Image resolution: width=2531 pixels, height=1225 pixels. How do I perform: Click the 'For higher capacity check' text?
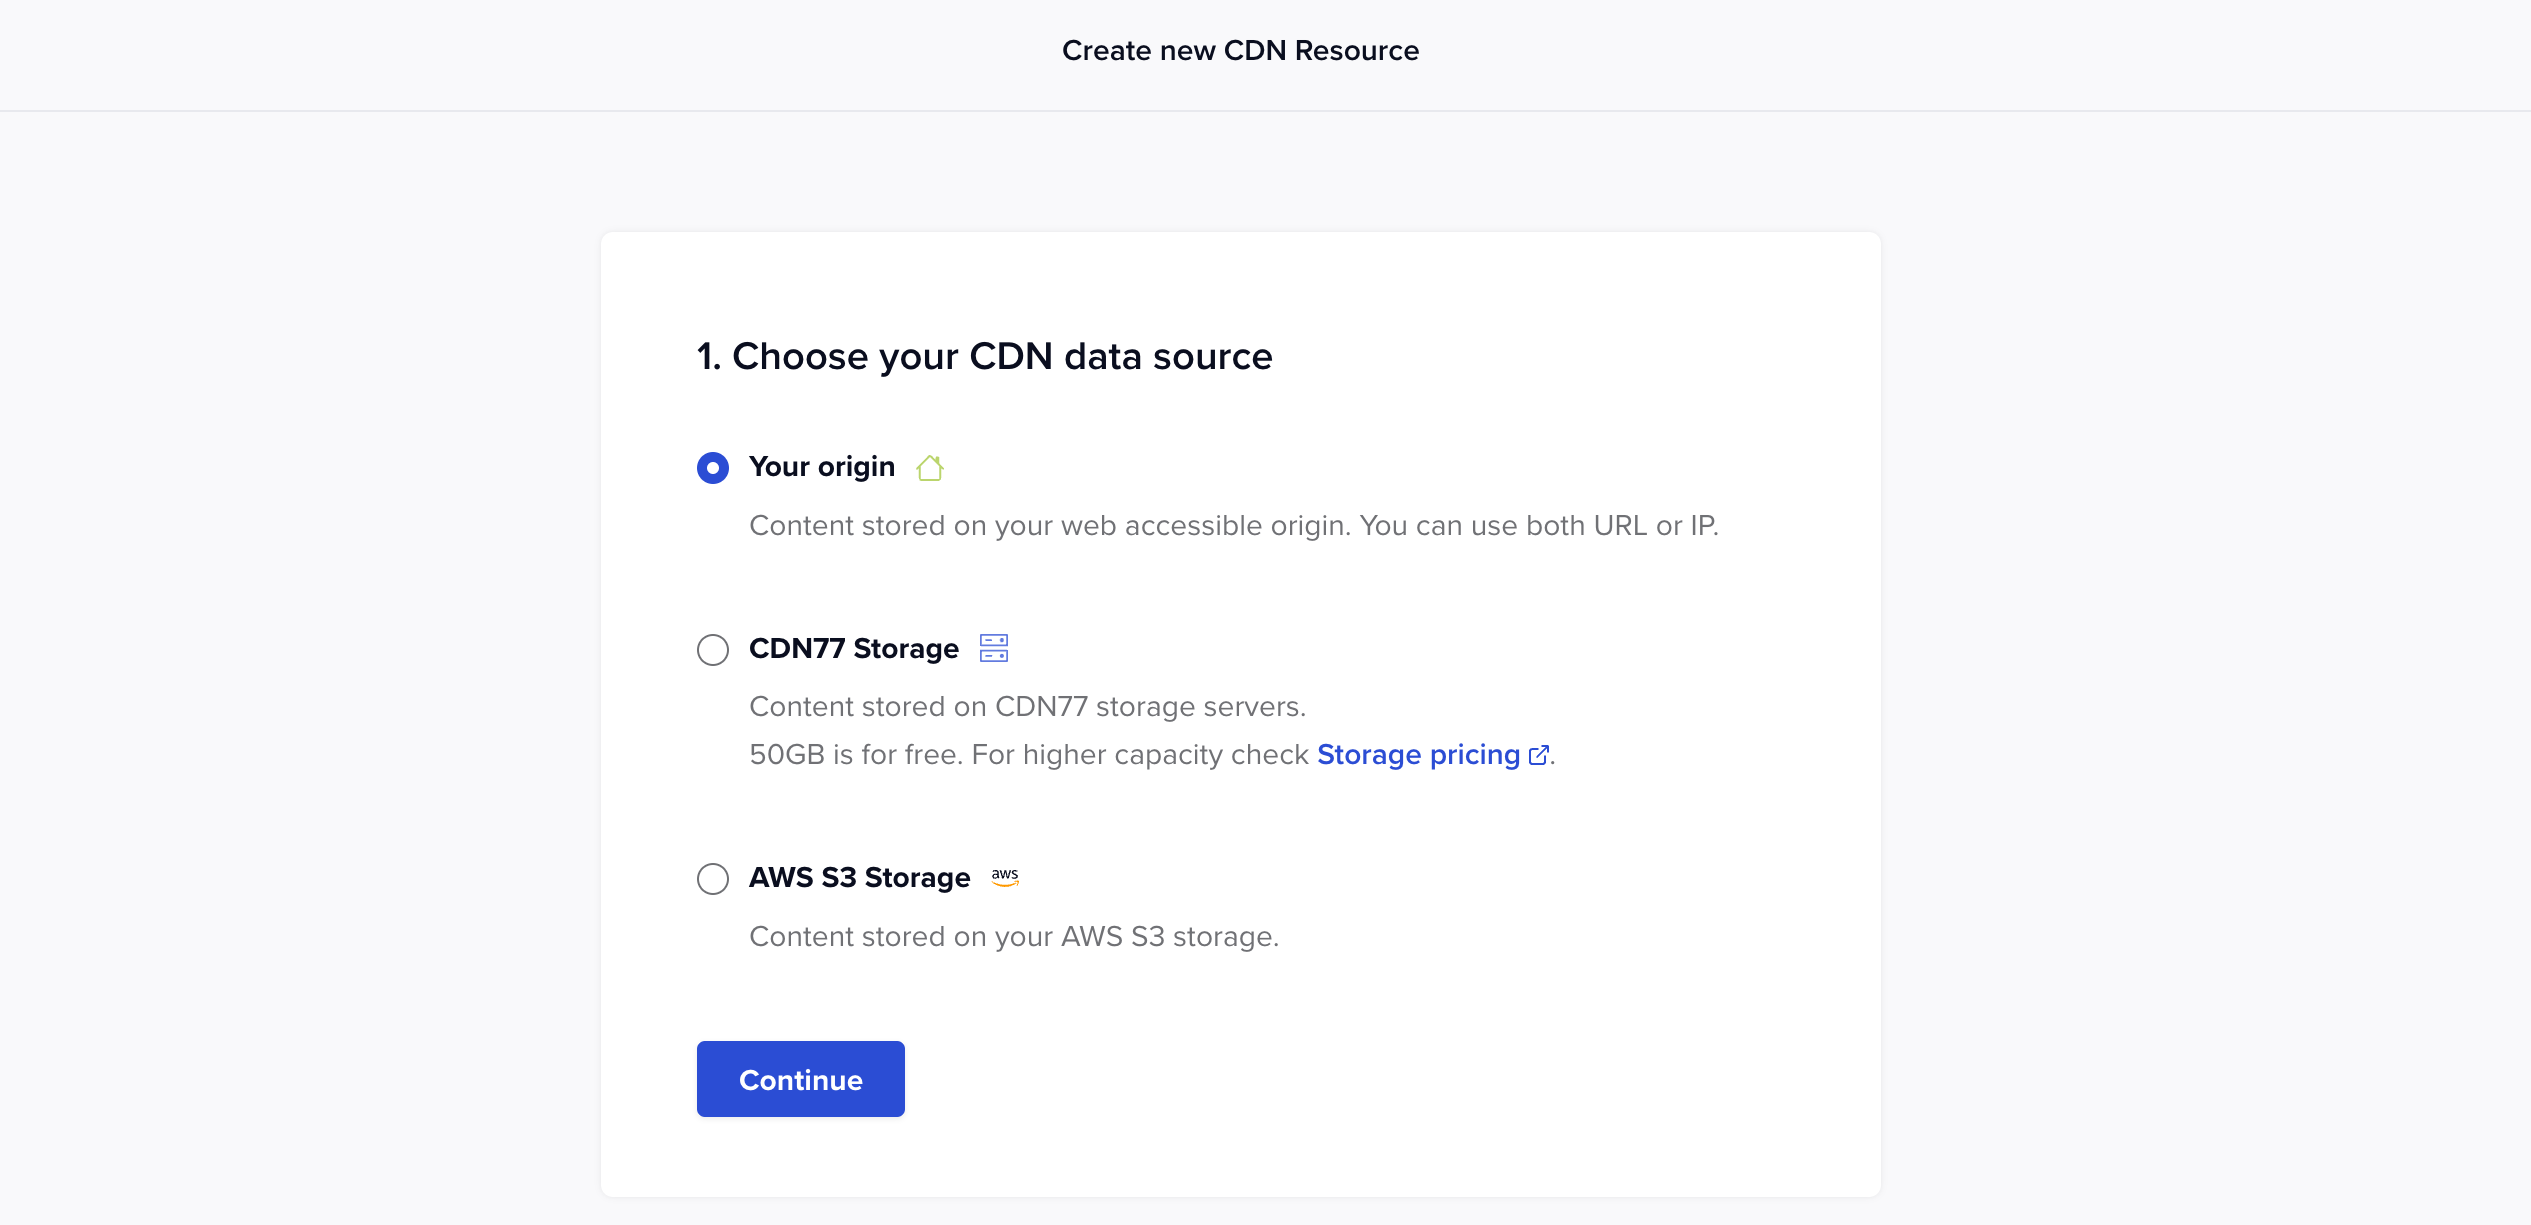click(1140, 755)
